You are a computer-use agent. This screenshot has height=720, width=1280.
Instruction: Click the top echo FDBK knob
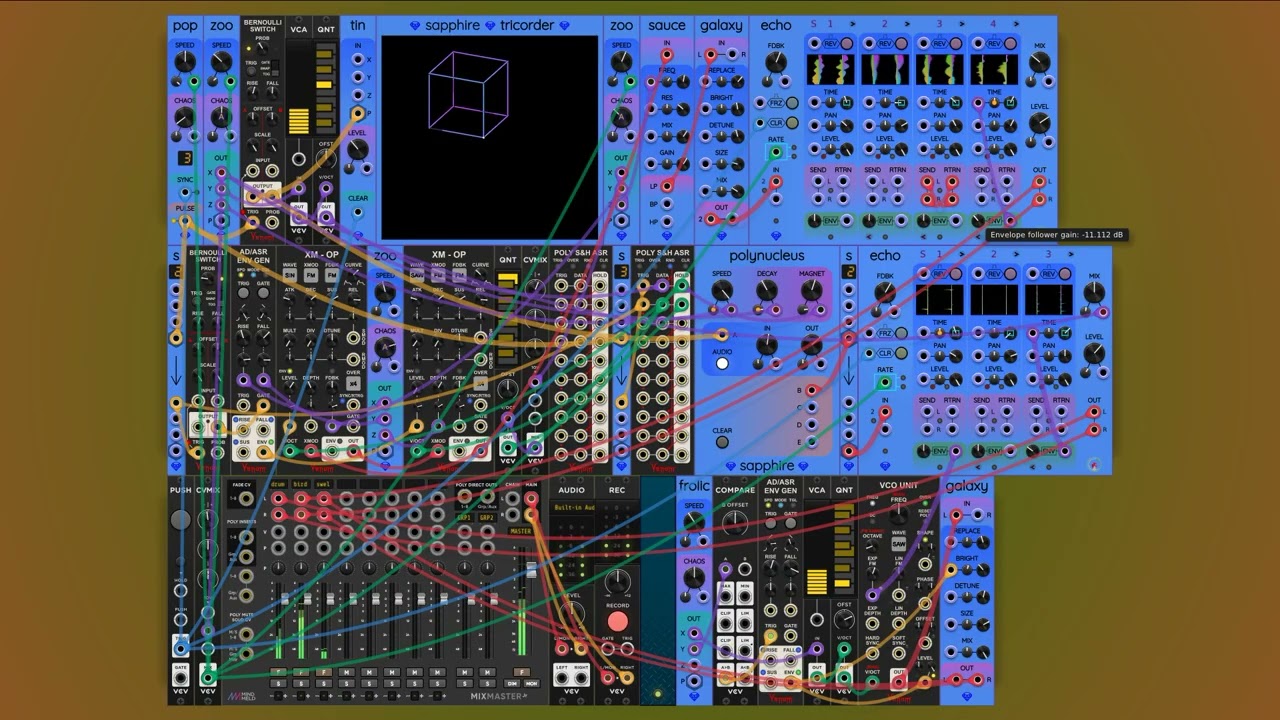775,61
